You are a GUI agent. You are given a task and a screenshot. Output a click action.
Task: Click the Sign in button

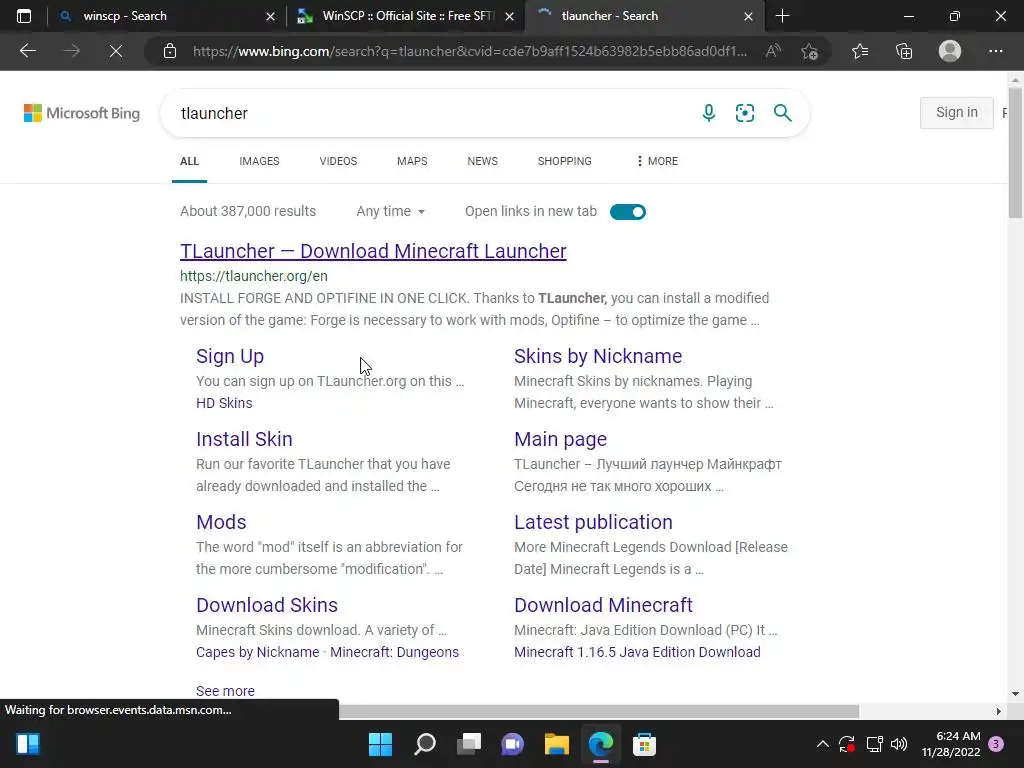point(957,112)
